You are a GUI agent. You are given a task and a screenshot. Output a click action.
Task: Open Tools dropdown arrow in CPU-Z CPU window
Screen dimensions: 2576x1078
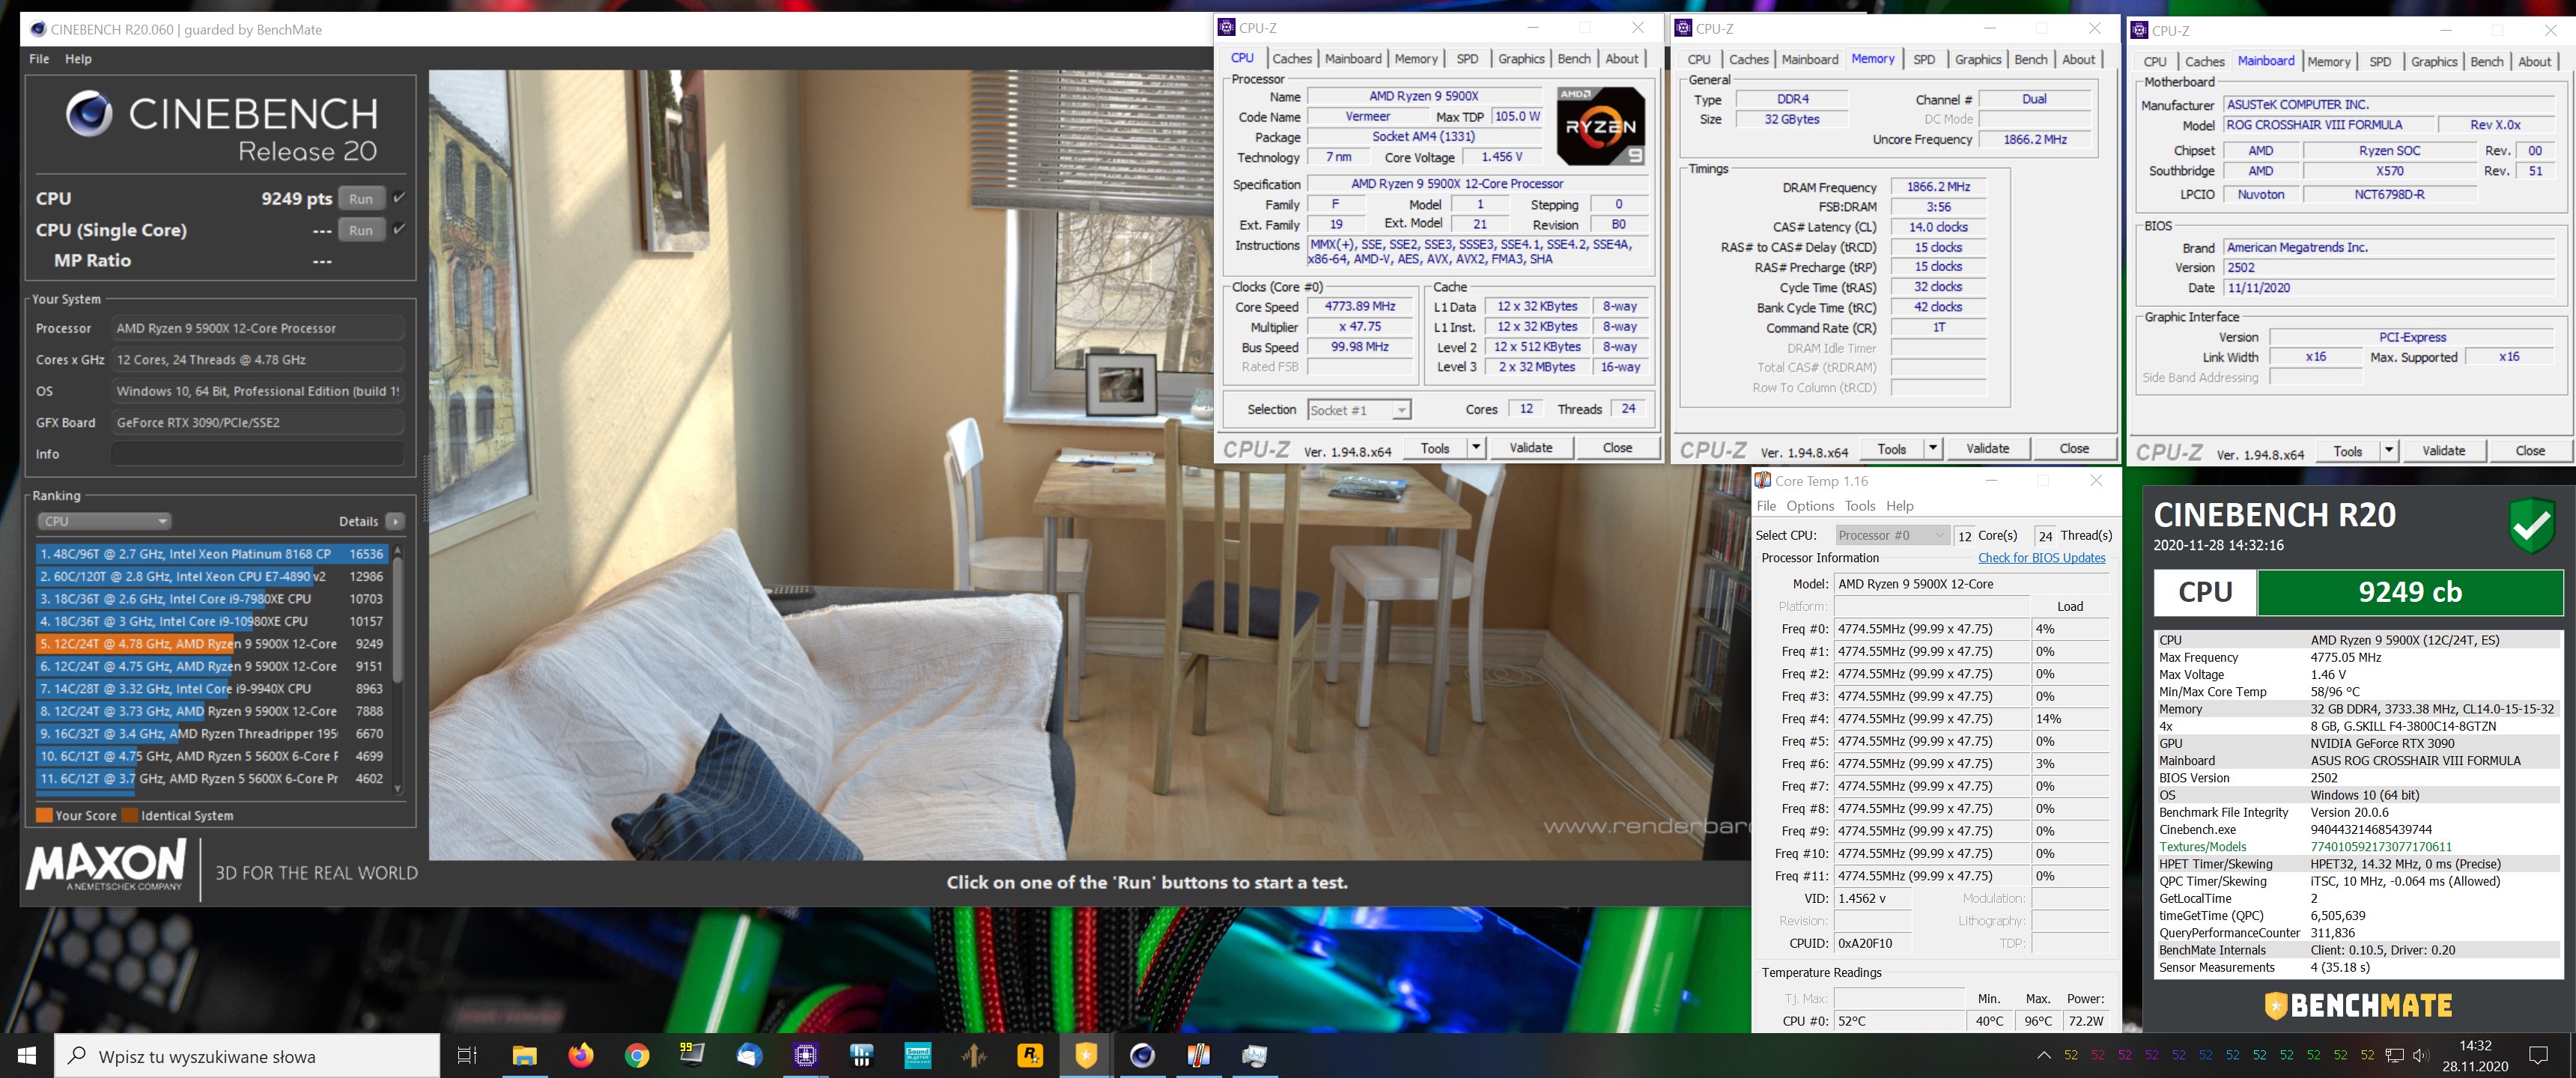[x=1476, y=448]
